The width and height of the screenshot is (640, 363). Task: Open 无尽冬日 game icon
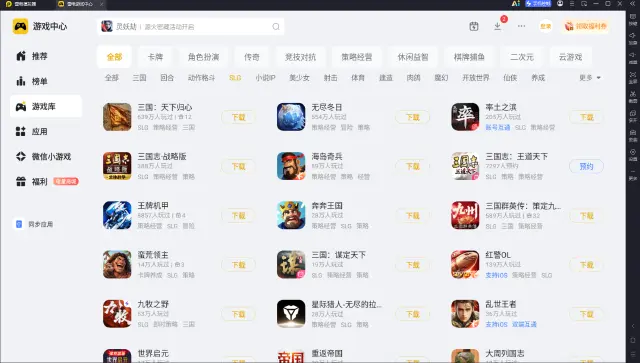click(x=291, y=117)
